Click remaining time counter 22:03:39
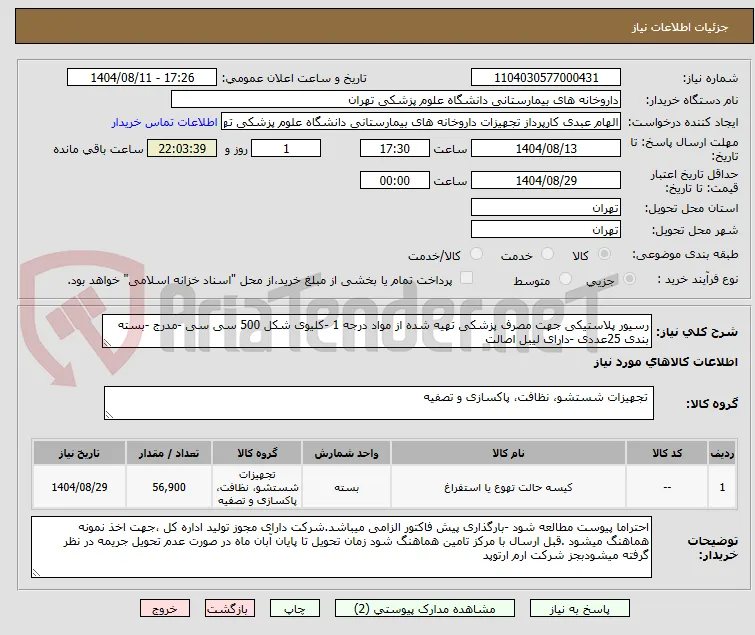 182,148
